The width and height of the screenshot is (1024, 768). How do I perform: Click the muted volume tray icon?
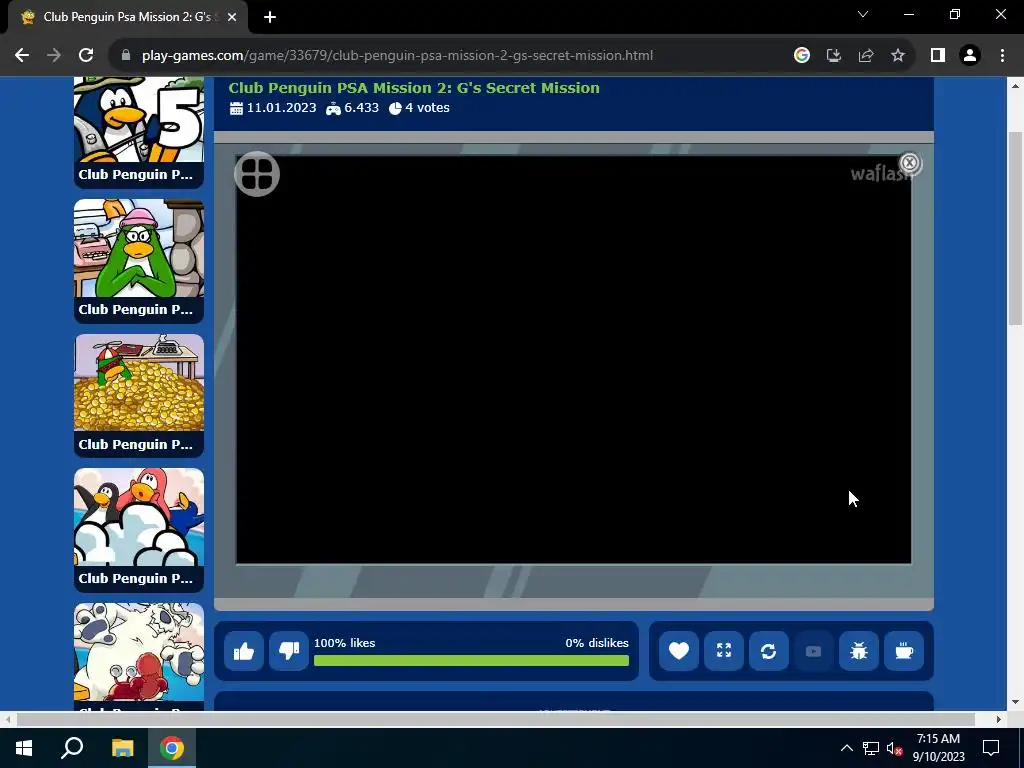click(x=894, y=748)
